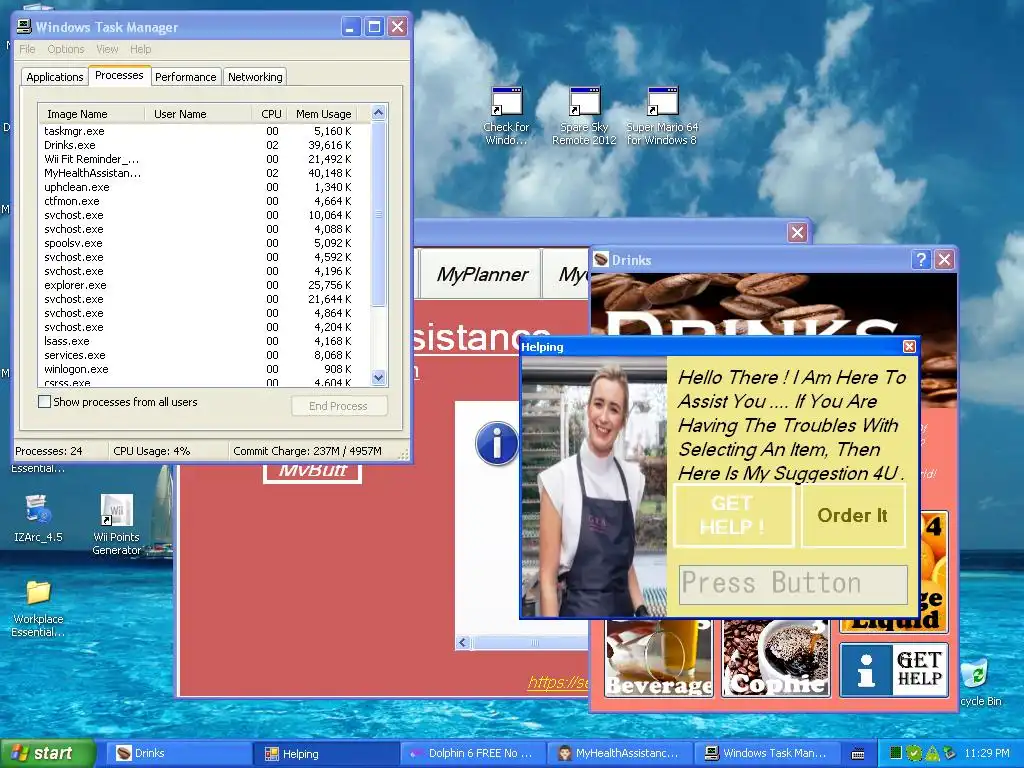Click the process list scroll-up arrow
1024x768 pixels.
pos(378,113)
